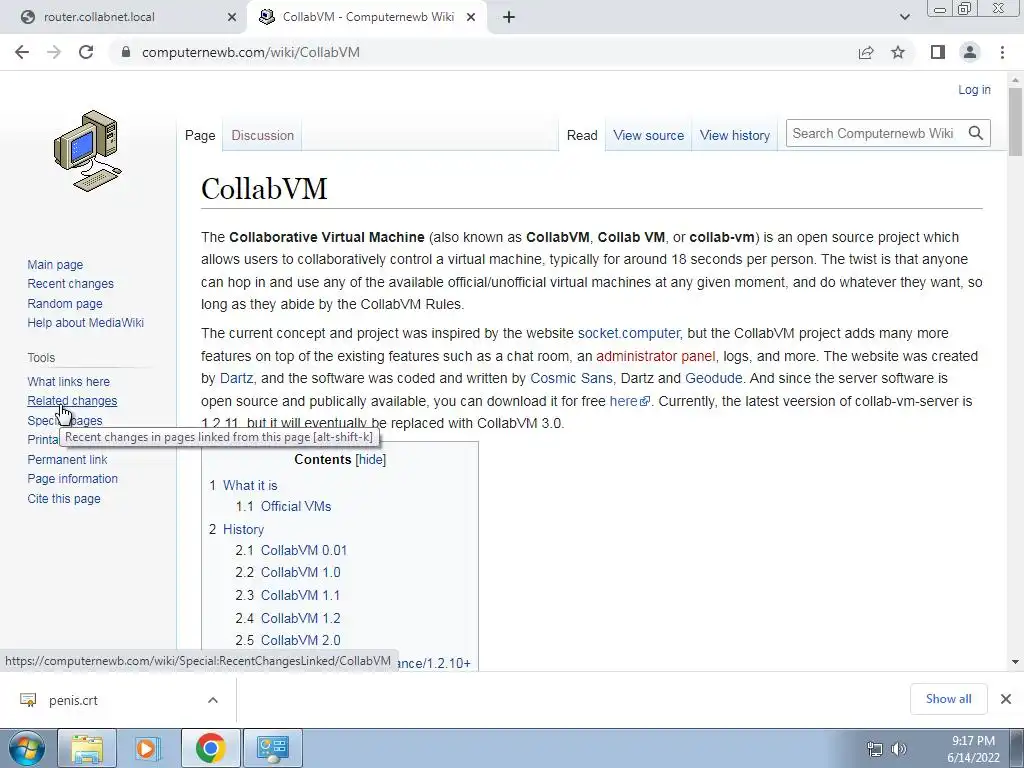The image size is (1024, 768).
Task: Open the browser side panel icon
Action: point(938,52)
